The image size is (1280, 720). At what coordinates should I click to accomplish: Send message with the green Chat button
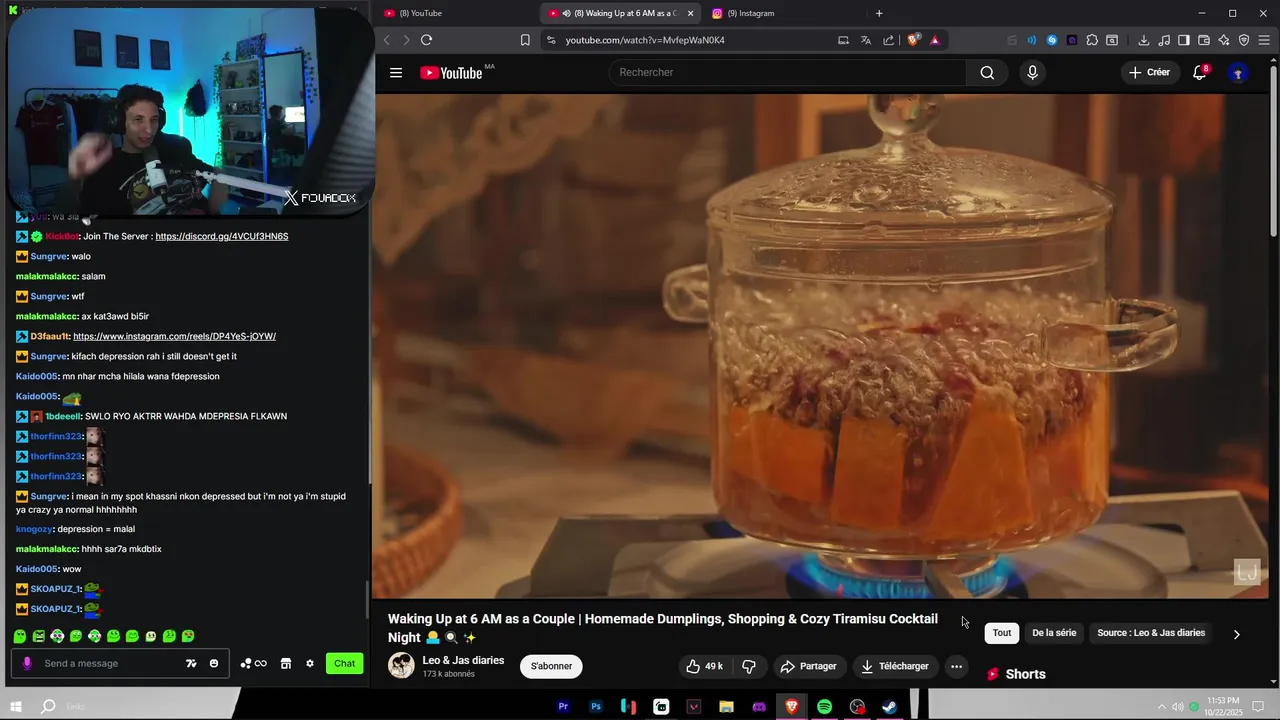(x=344, y=663)
